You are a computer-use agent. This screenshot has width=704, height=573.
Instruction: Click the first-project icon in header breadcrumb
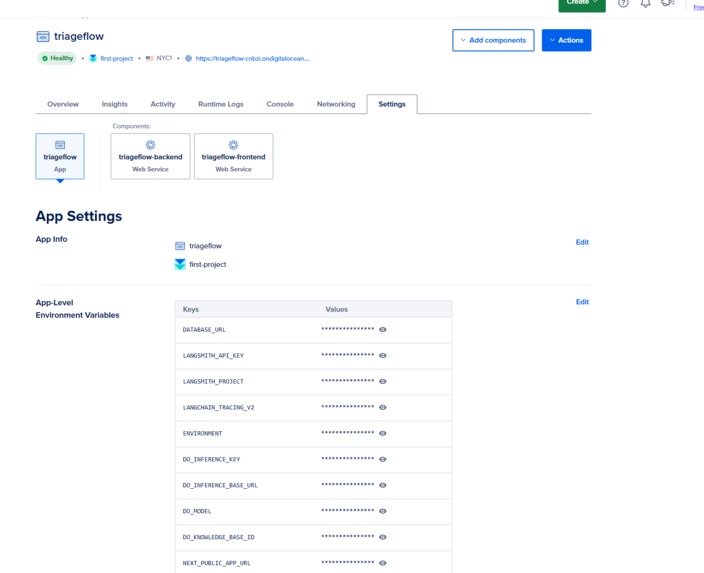click(93, 58)
